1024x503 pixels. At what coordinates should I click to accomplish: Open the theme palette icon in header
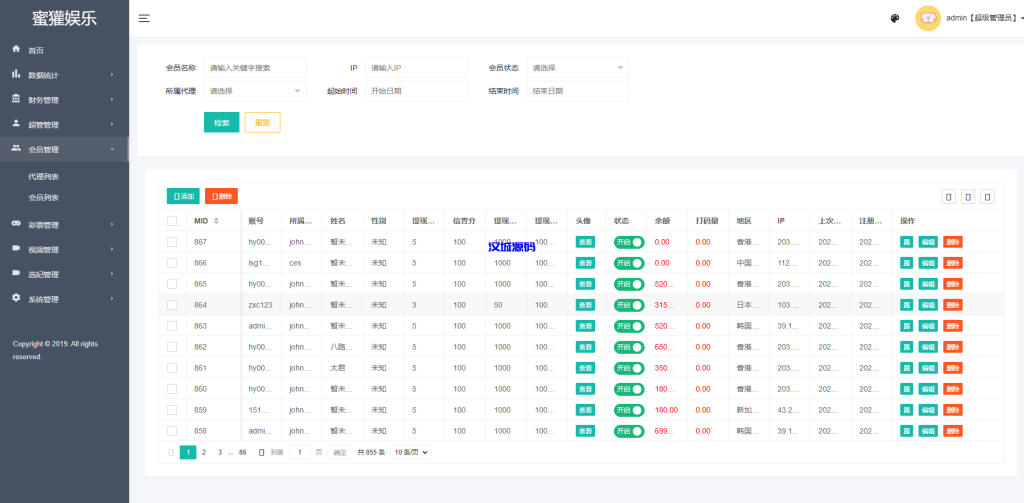pyautogui.click(x=895, y=18)
